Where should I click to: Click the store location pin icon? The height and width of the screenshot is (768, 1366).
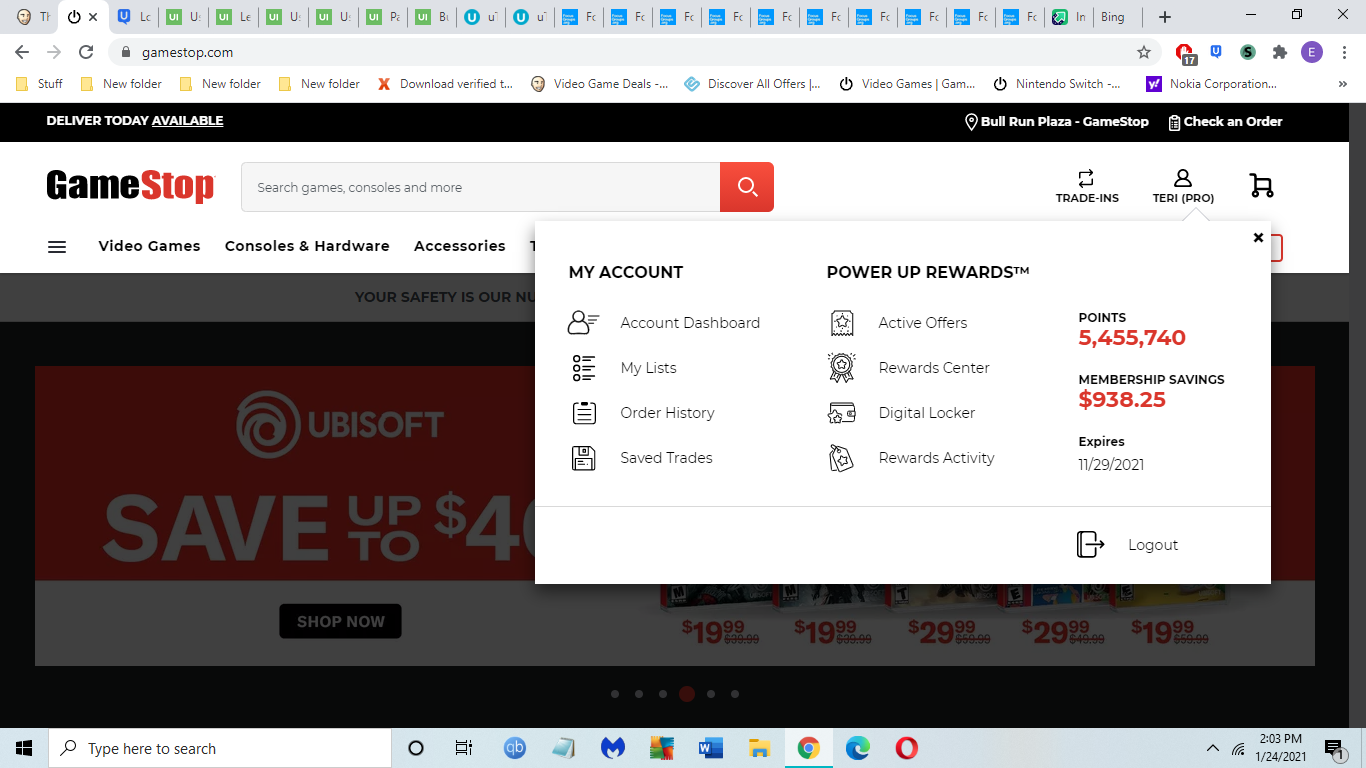970,122
